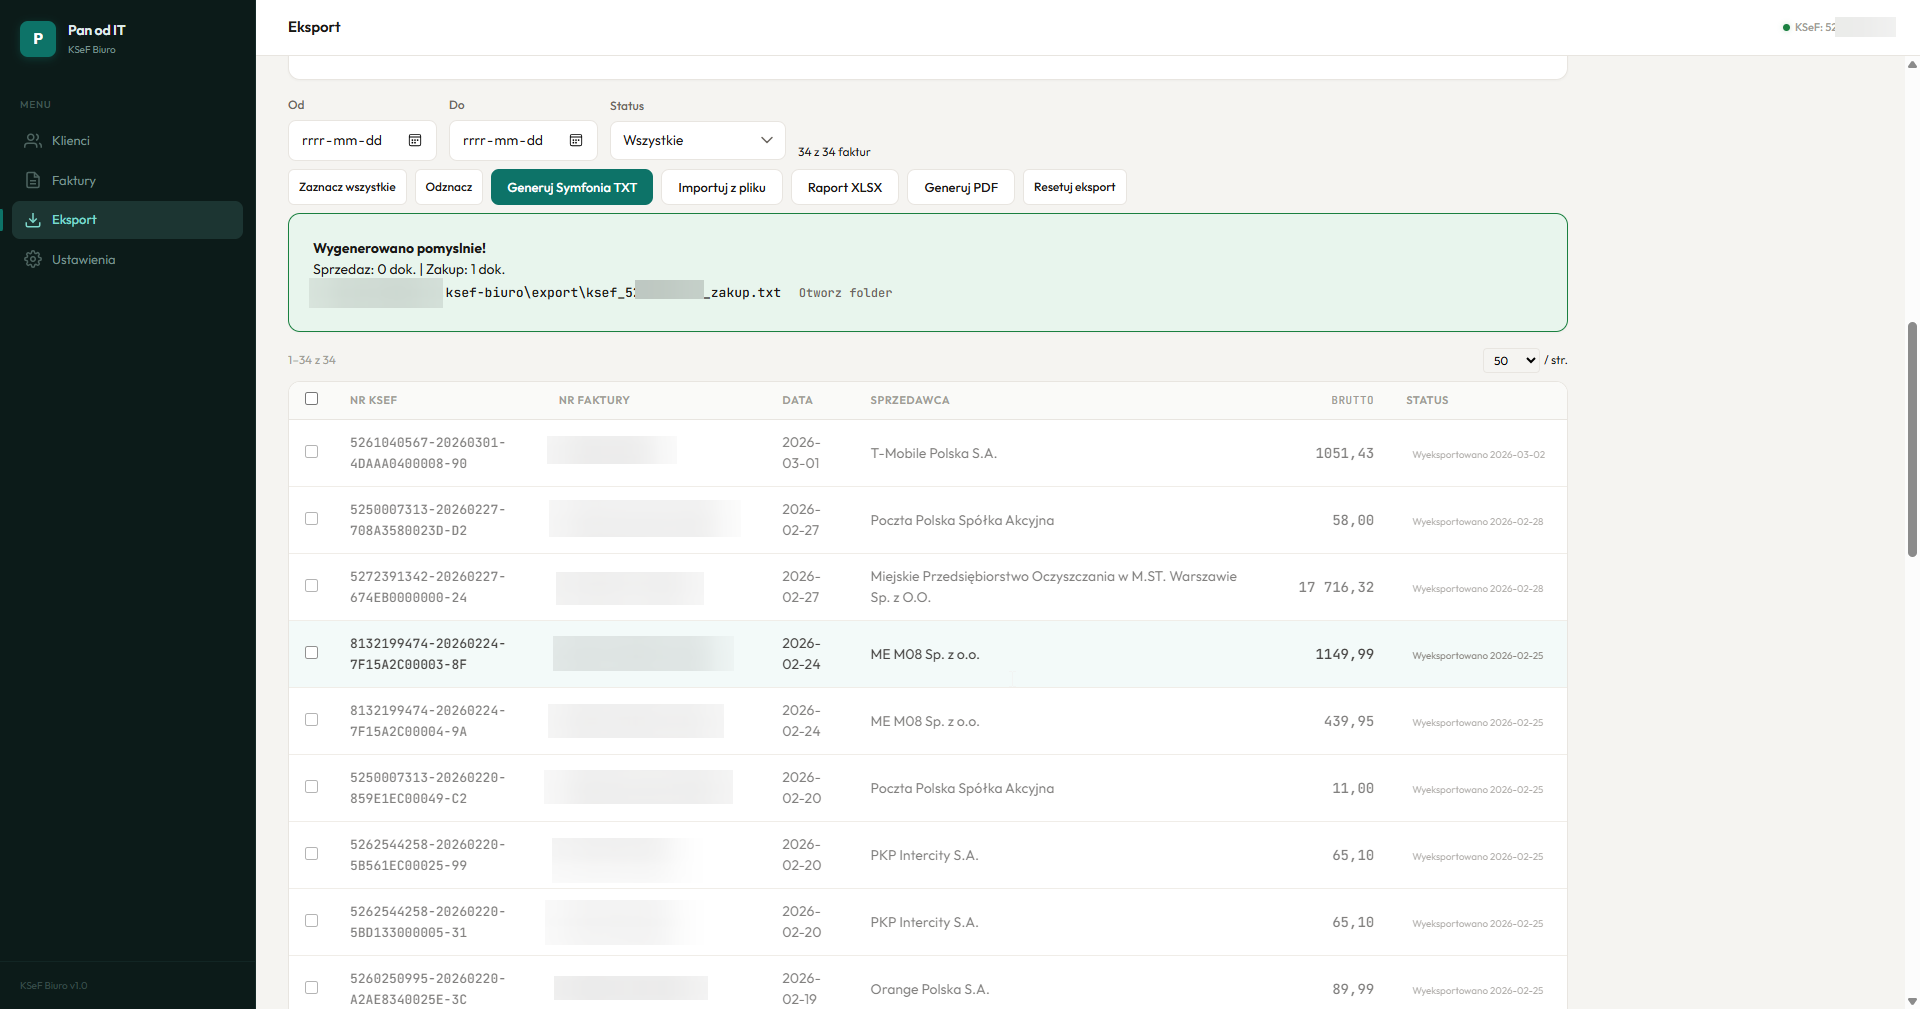This screenshot has height=1009, width=1920.
Task: Click the Ustawienia gear icon
Action: click(x=33, y=260)
